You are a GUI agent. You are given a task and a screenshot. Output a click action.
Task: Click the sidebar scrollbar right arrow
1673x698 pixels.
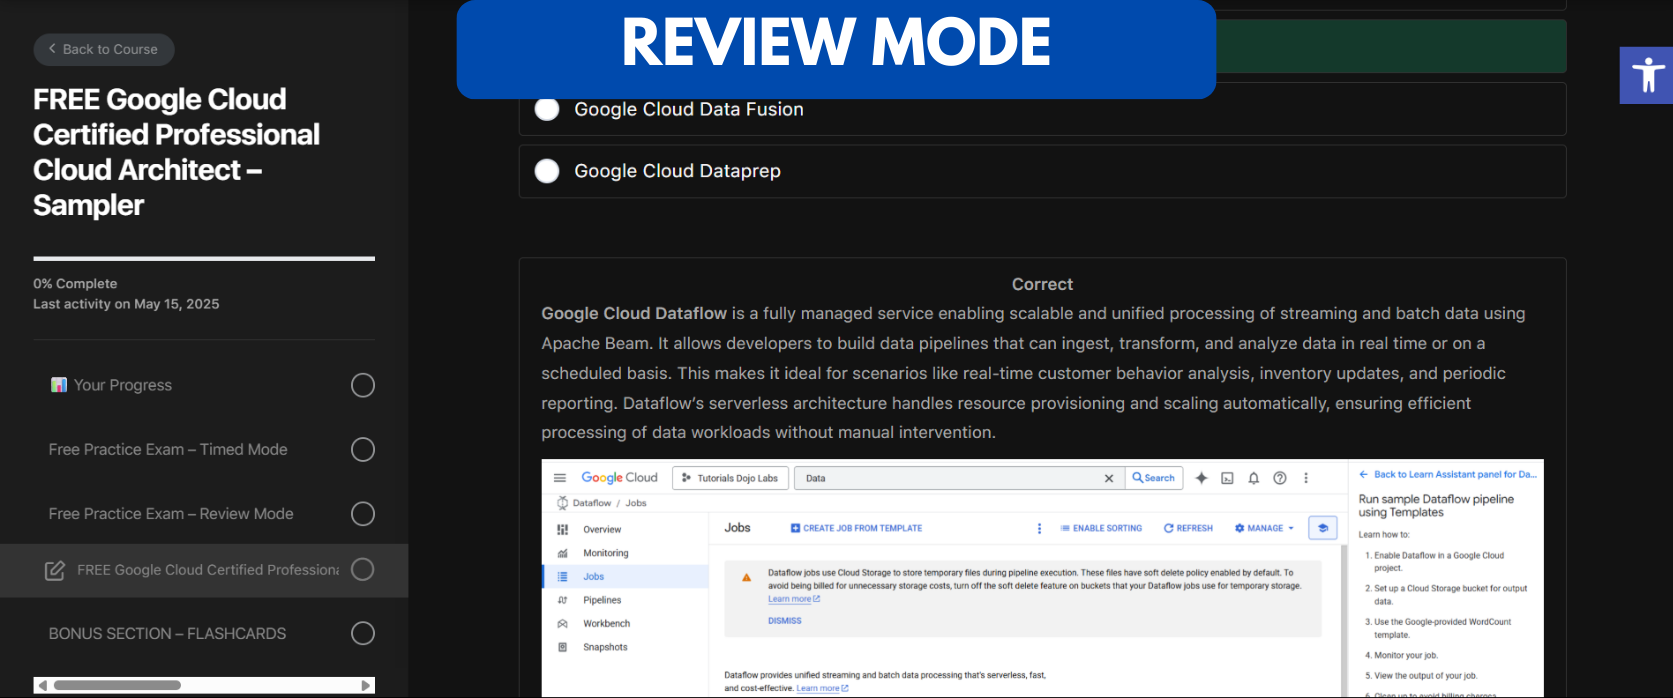pyautogui.click(x=366, y=686)
